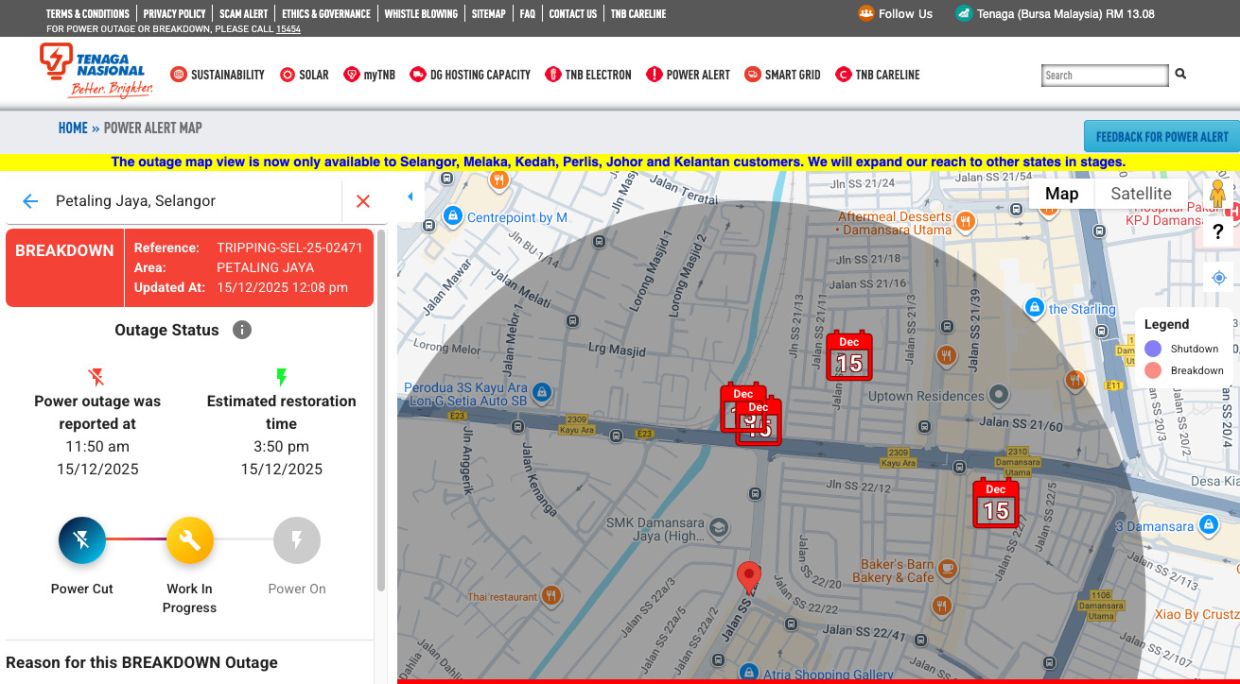This screenshot has width=1240, height=684.
Task: Click the Feedback For Power Alert button
Action: [1161, 135]
